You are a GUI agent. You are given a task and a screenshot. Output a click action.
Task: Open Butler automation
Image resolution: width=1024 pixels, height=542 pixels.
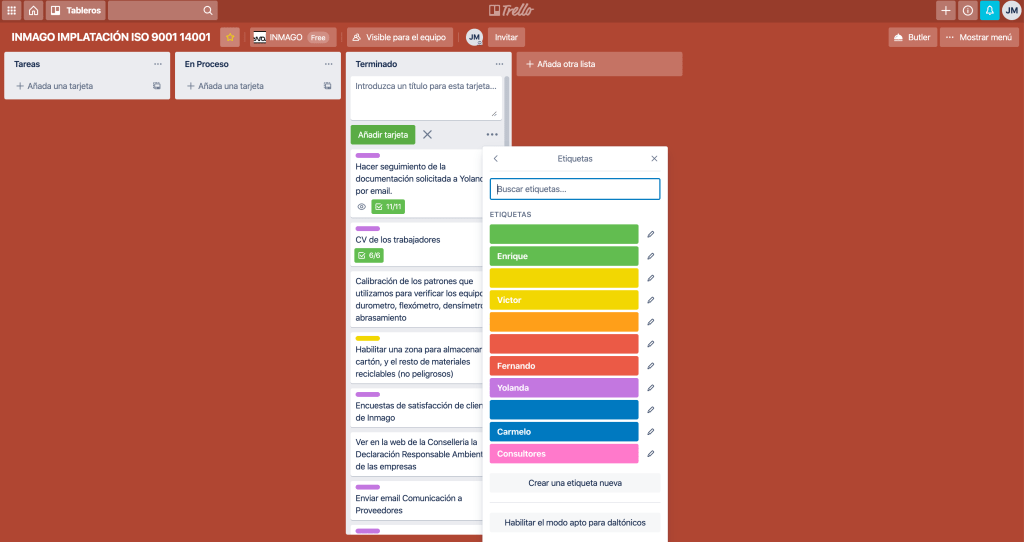912,37
